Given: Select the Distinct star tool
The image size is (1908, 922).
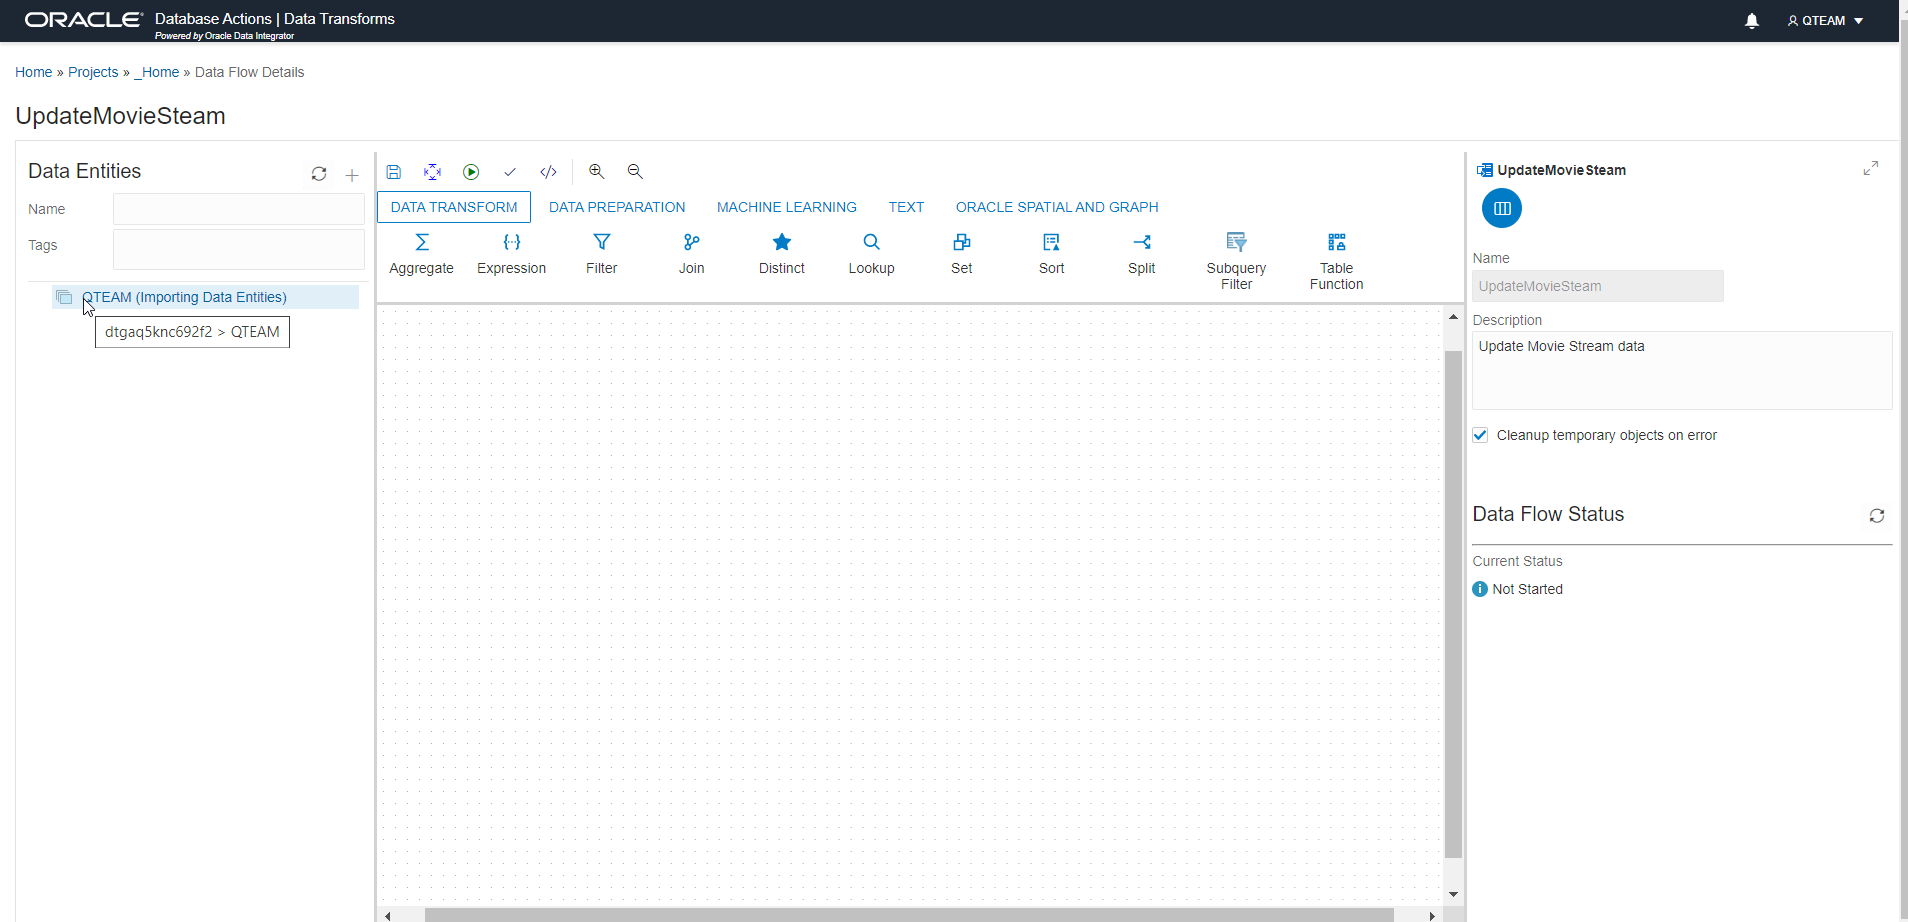Looking at the screenshot, I should tap(782, 254).
